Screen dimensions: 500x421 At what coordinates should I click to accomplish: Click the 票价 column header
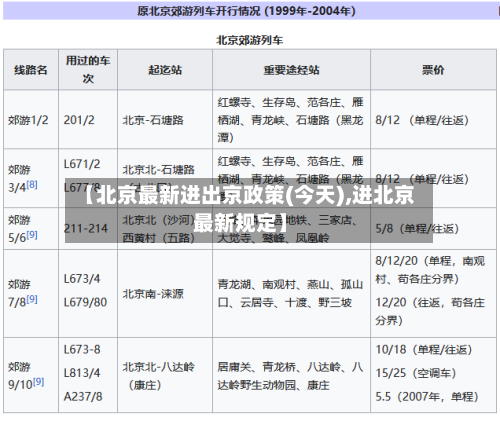(x=433, y=70)
